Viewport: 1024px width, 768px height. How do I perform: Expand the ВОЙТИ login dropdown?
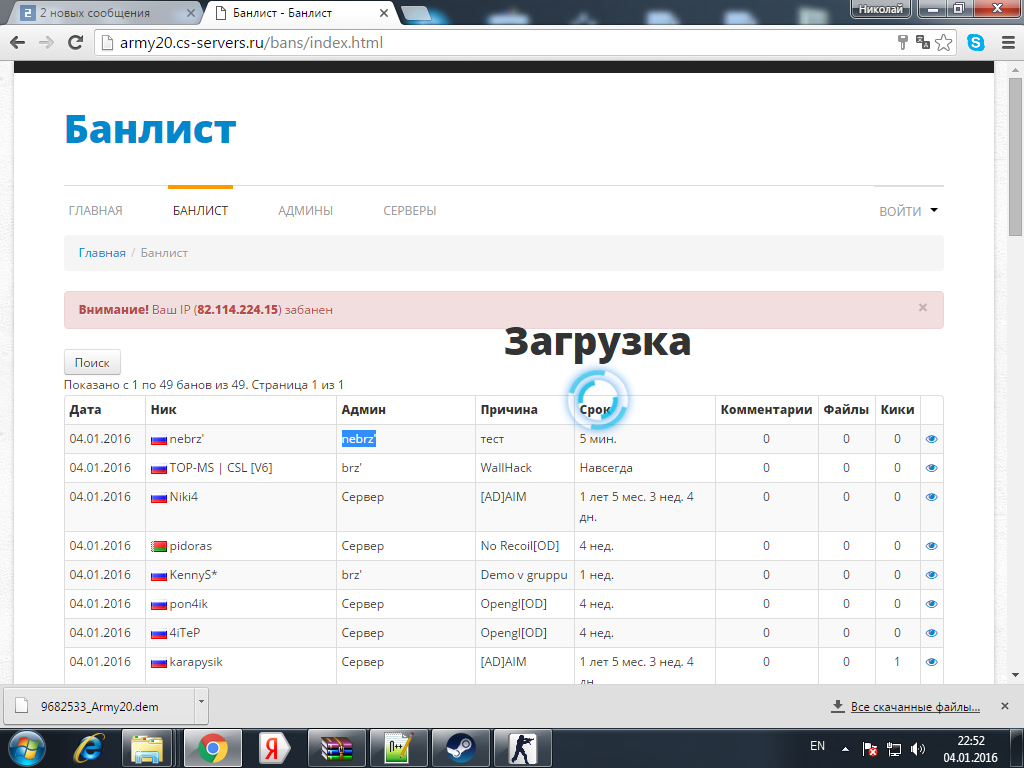tap(908, 211)
